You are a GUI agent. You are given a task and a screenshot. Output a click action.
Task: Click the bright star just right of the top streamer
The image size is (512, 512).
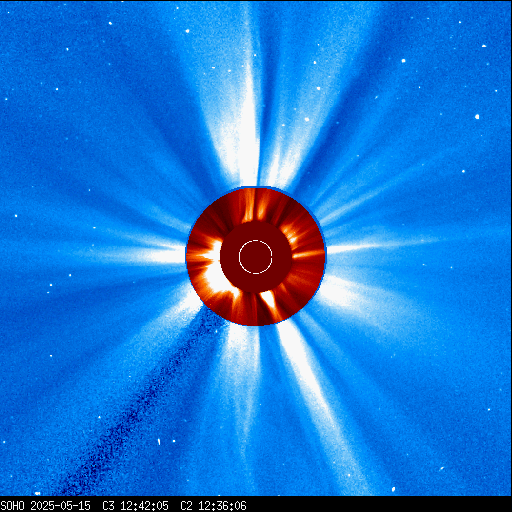pos(307,119)
